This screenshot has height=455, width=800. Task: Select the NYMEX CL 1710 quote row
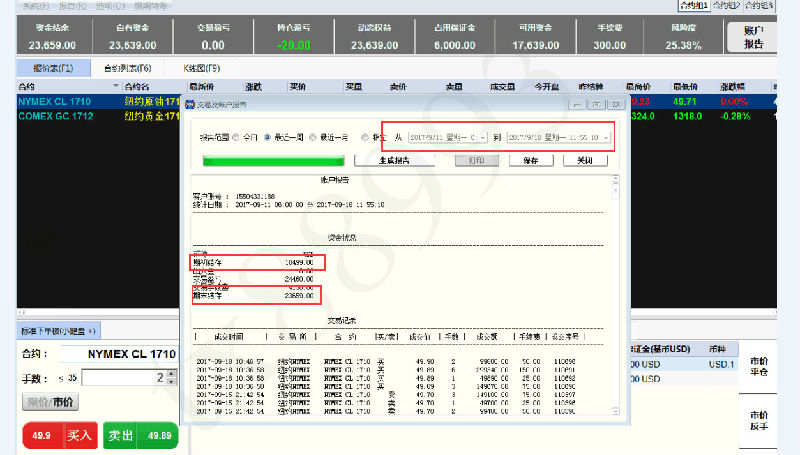click(98, 102)
